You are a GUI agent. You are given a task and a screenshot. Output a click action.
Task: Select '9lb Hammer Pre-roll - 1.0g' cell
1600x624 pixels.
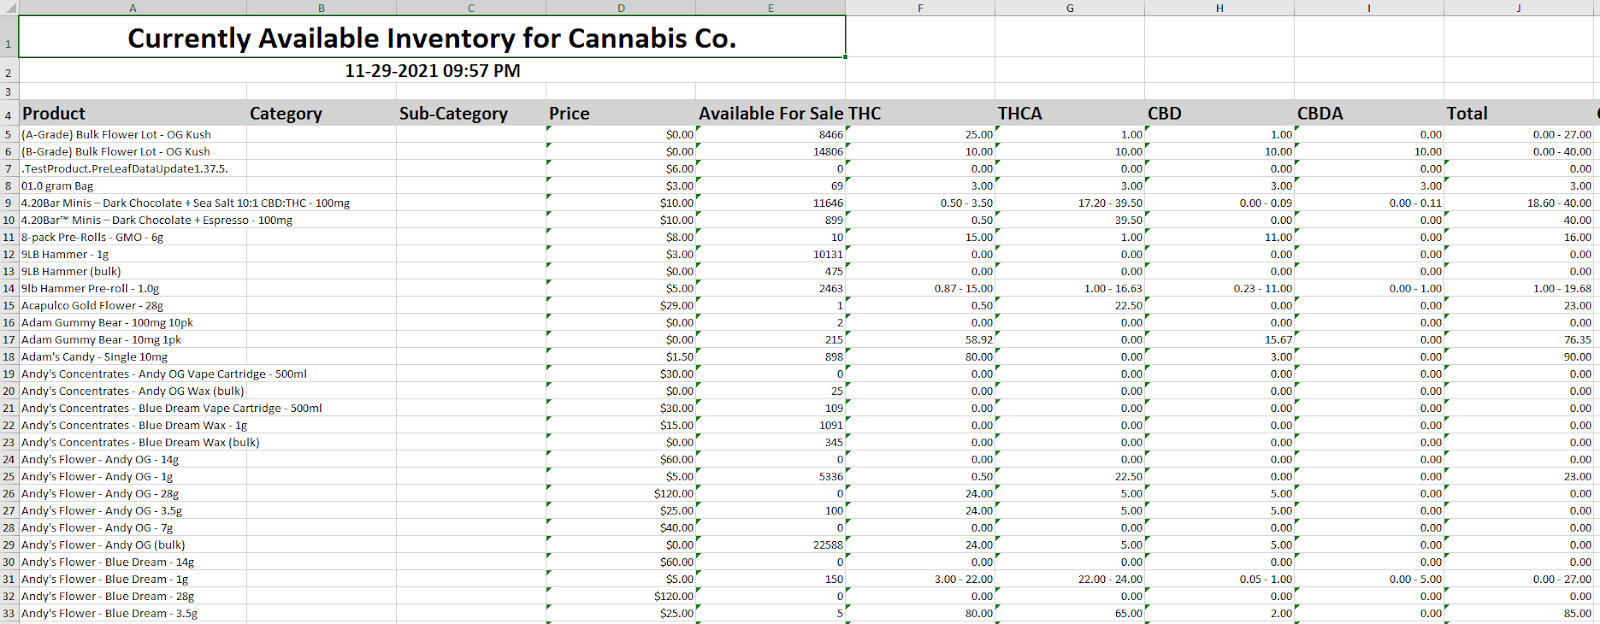(x=133, y=288)
